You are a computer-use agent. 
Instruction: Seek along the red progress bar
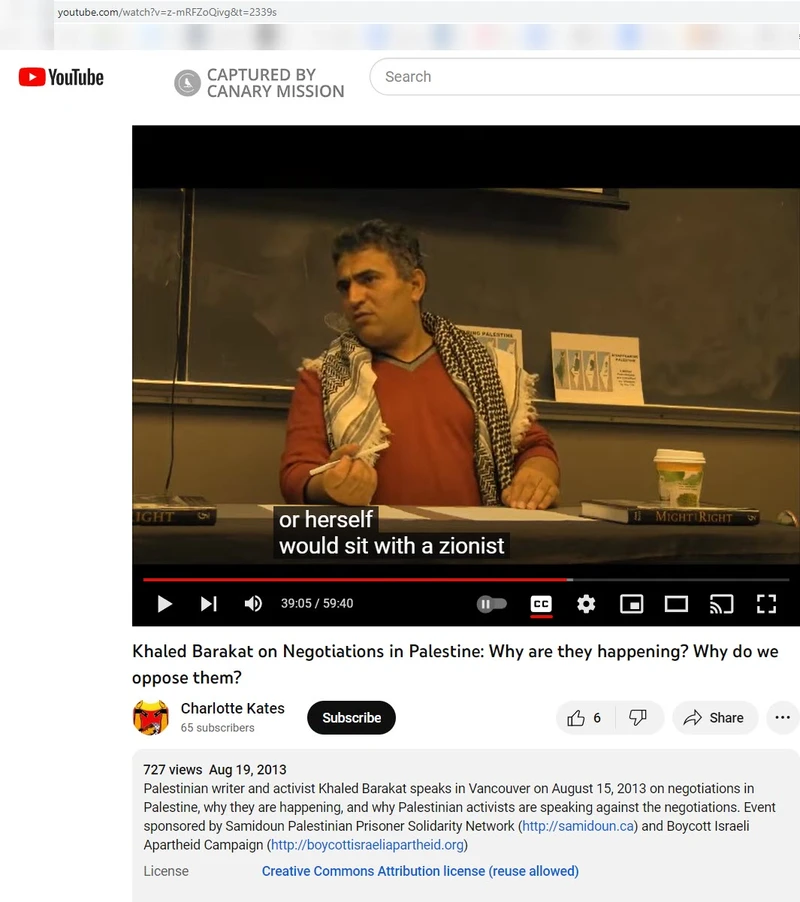coord(466,580)
